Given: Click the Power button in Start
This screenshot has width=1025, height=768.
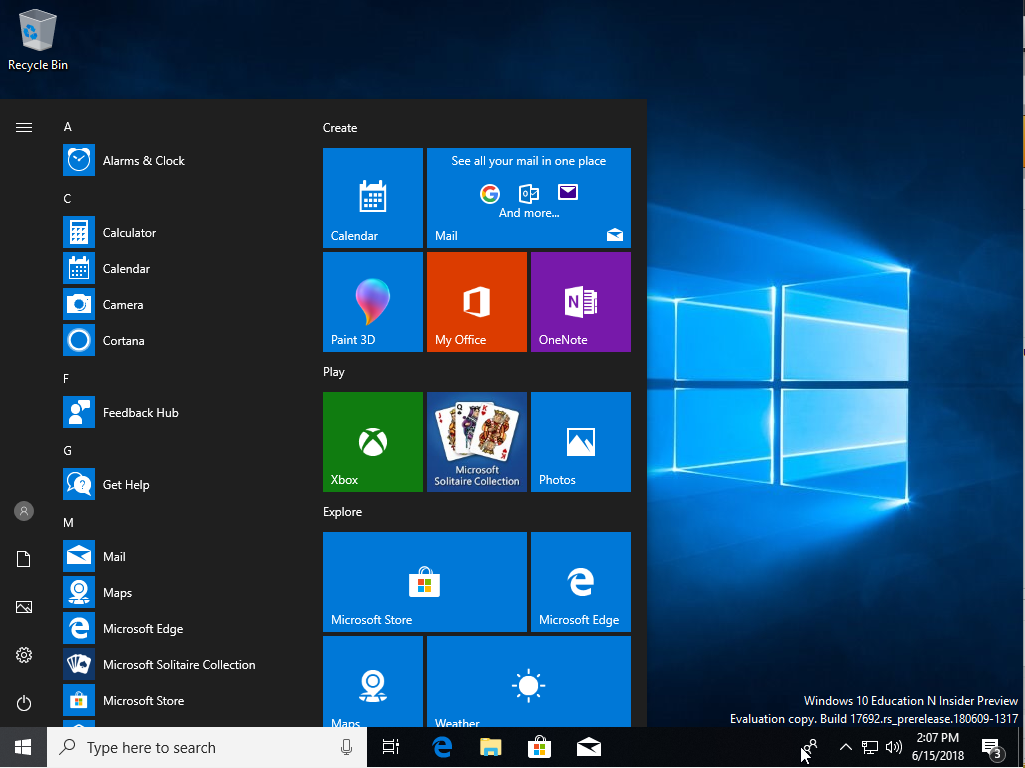Looking at the screenshot, I should point(24,703).
